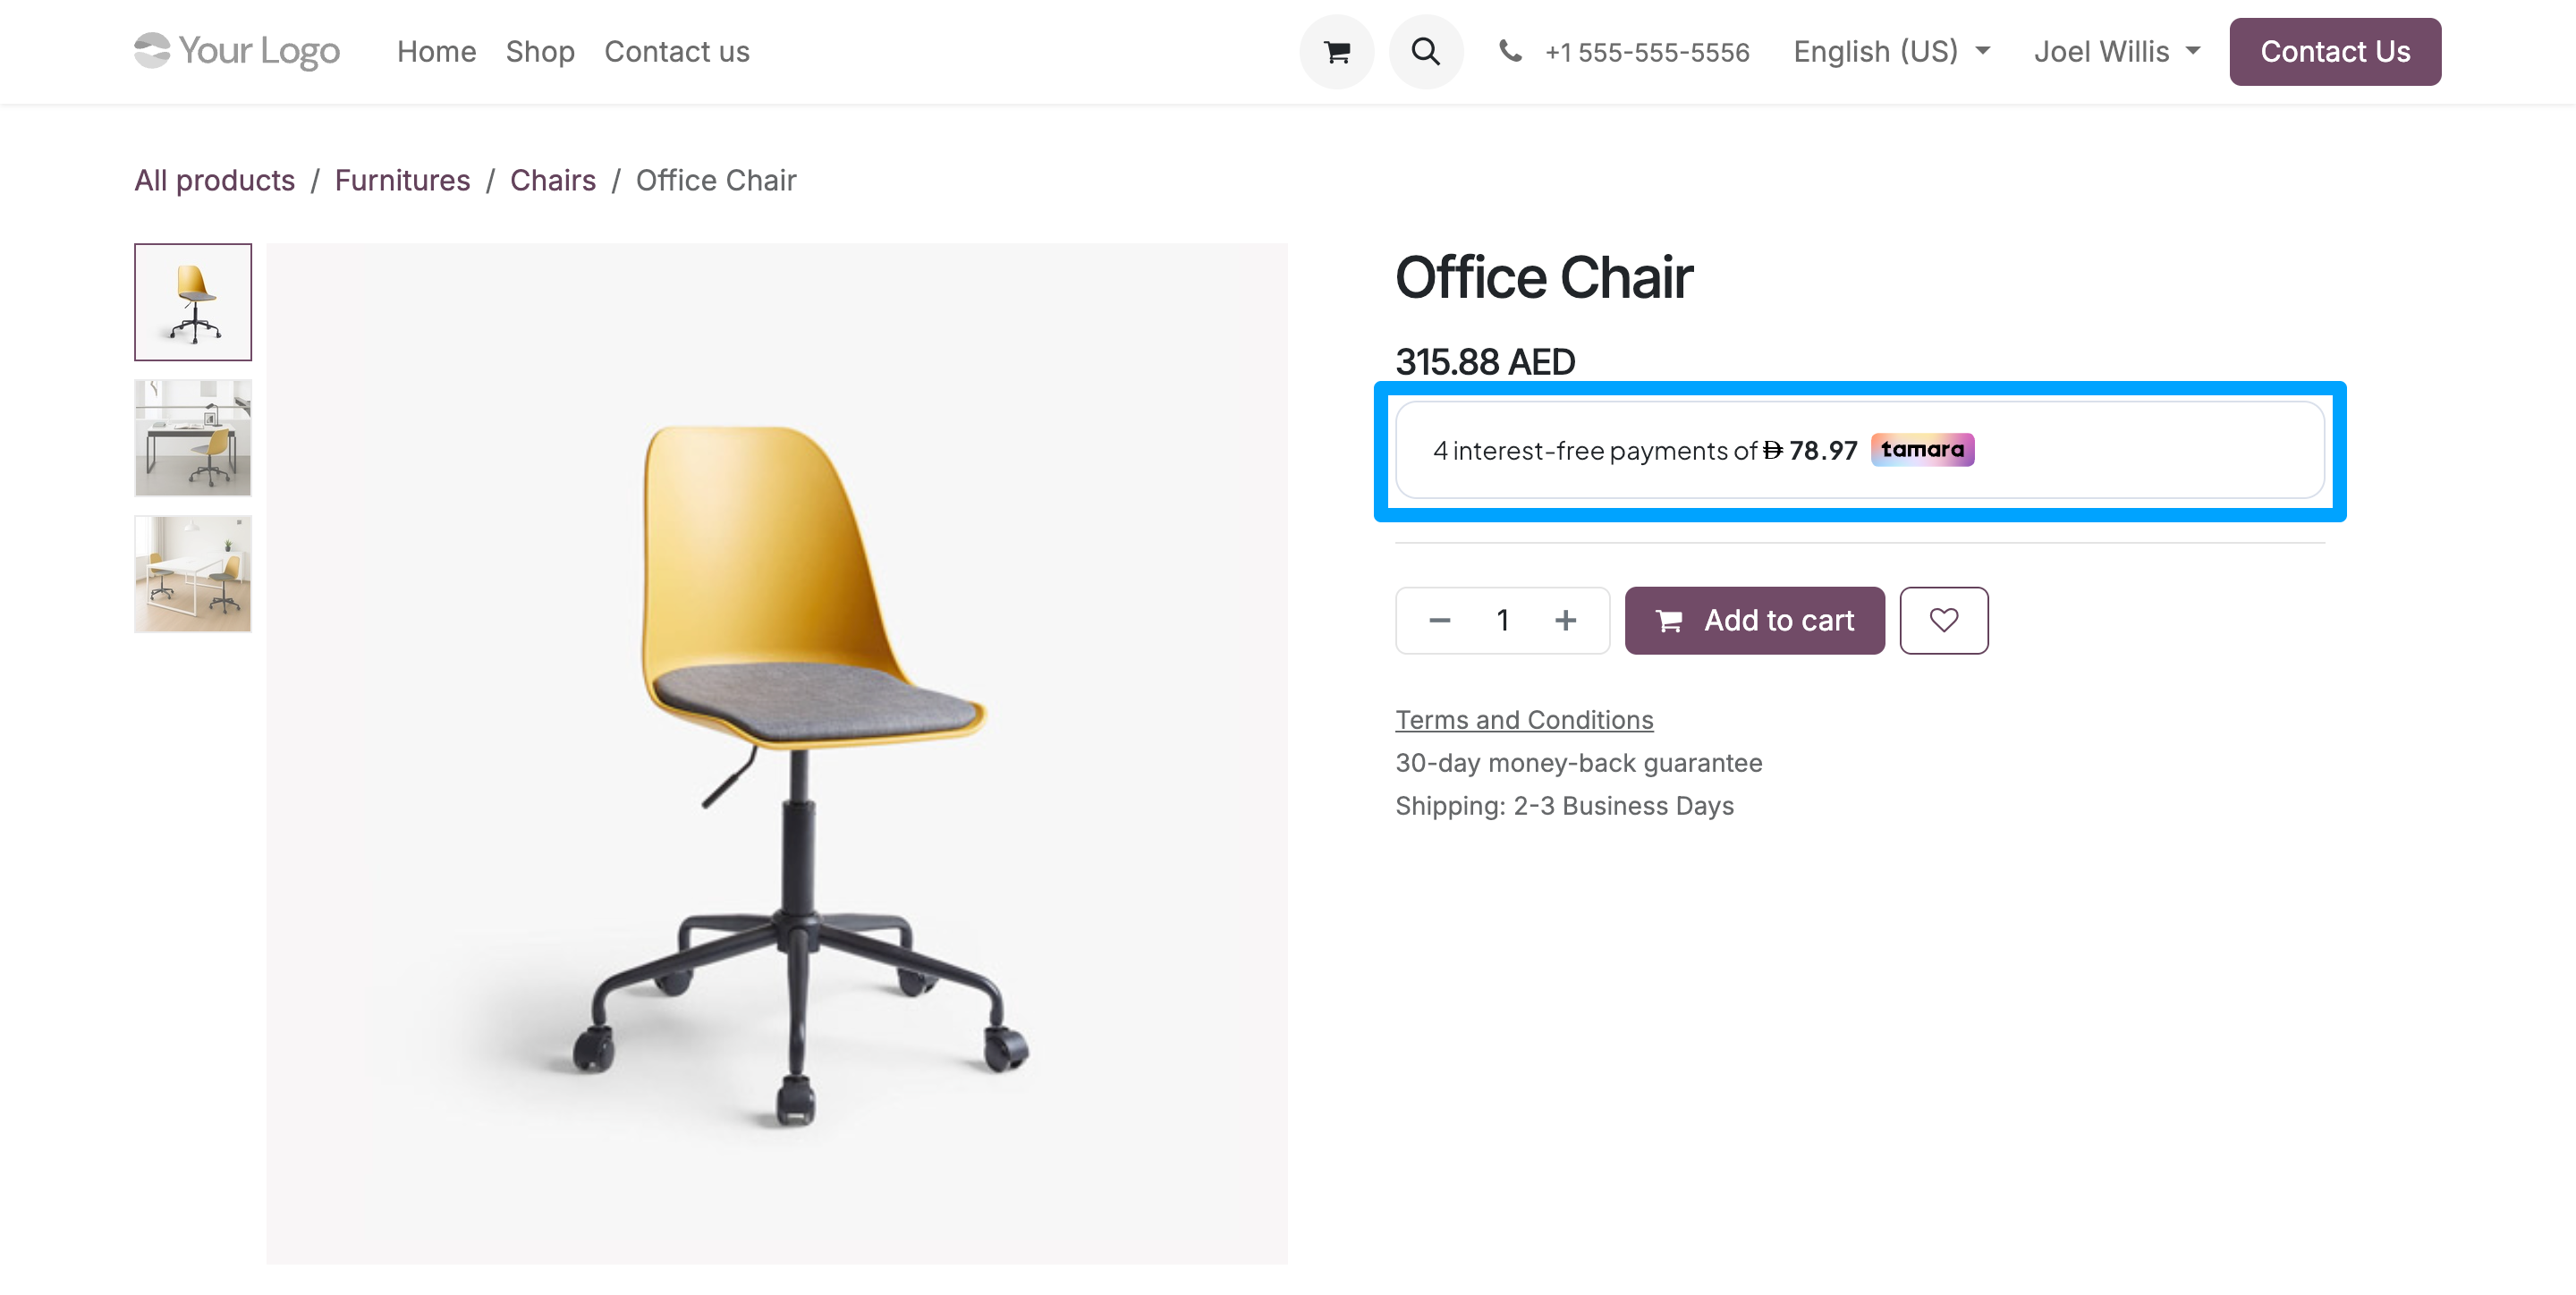Image resolution: width=2576 pixels, height=1295 pixels.
Task: Click the purple Contact Us button
Action: click(x=2334, y=52)
